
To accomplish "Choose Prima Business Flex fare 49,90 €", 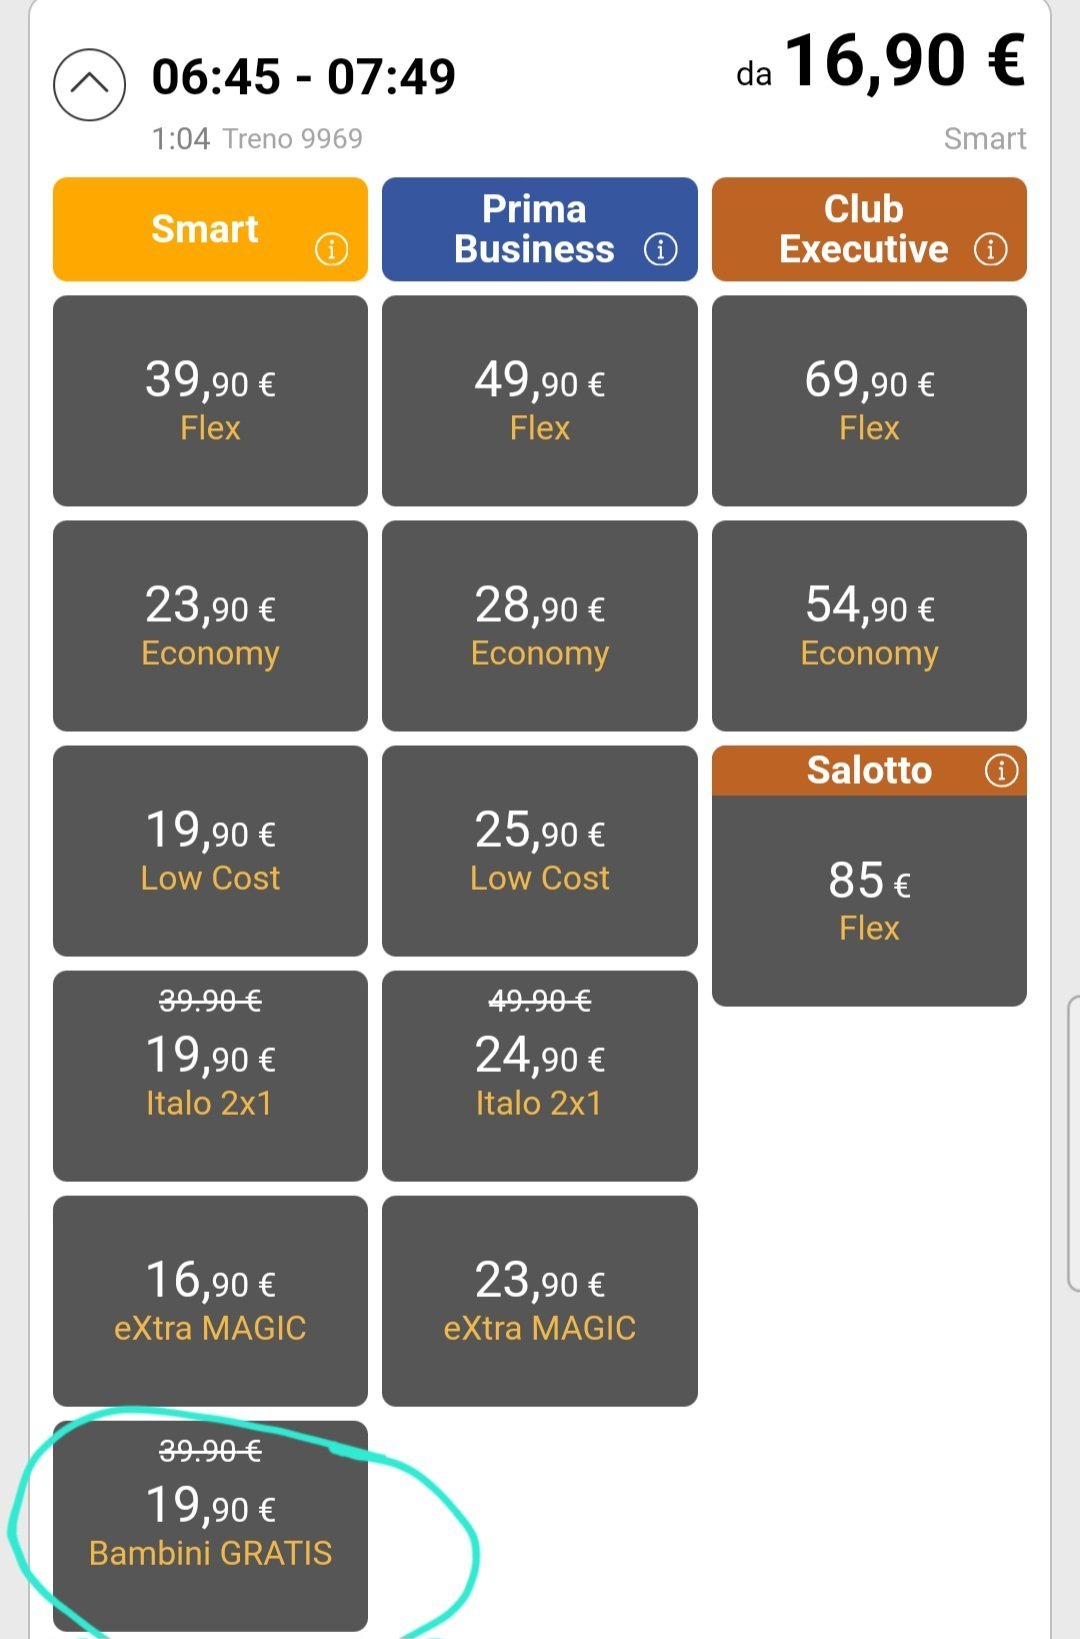I will point(539,401).
